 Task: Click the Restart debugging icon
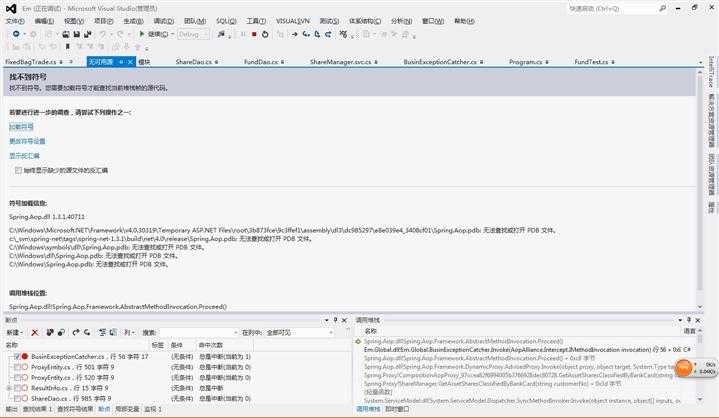(265, 34)
